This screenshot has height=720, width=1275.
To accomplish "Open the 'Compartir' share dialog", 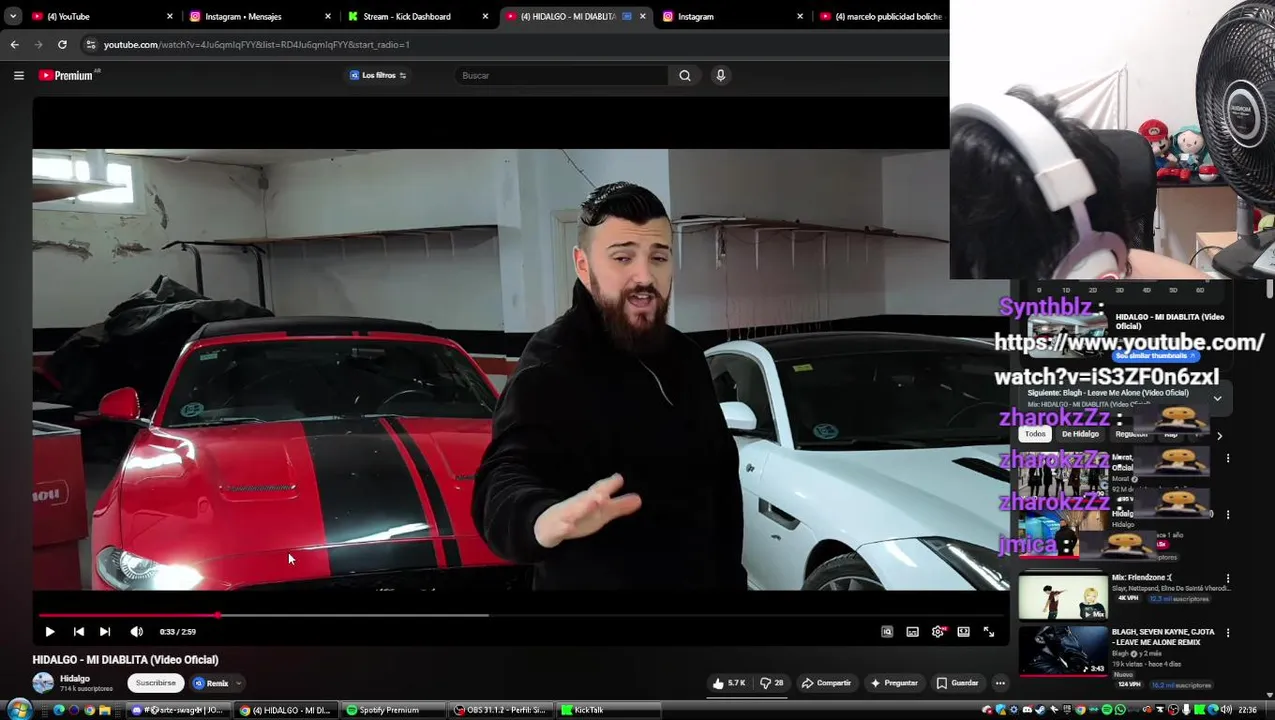I will [827, 683].
